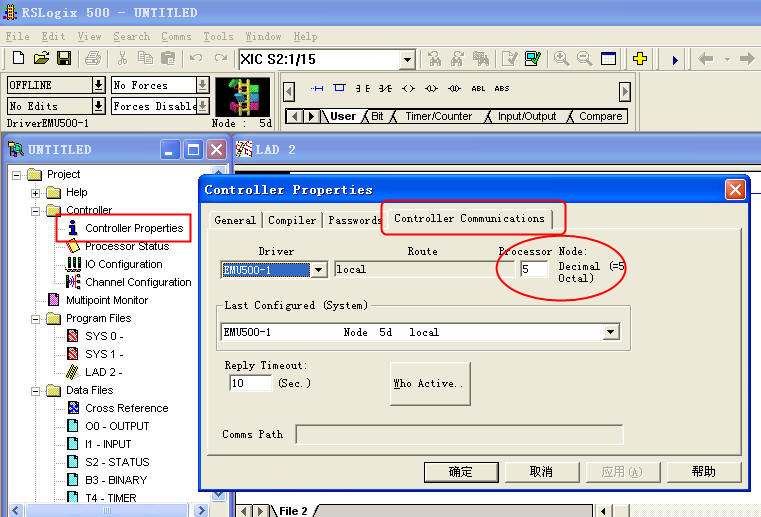Insert a new rung from instruction bar
Screen dimensions: 761x517
[x=317, y=88]
